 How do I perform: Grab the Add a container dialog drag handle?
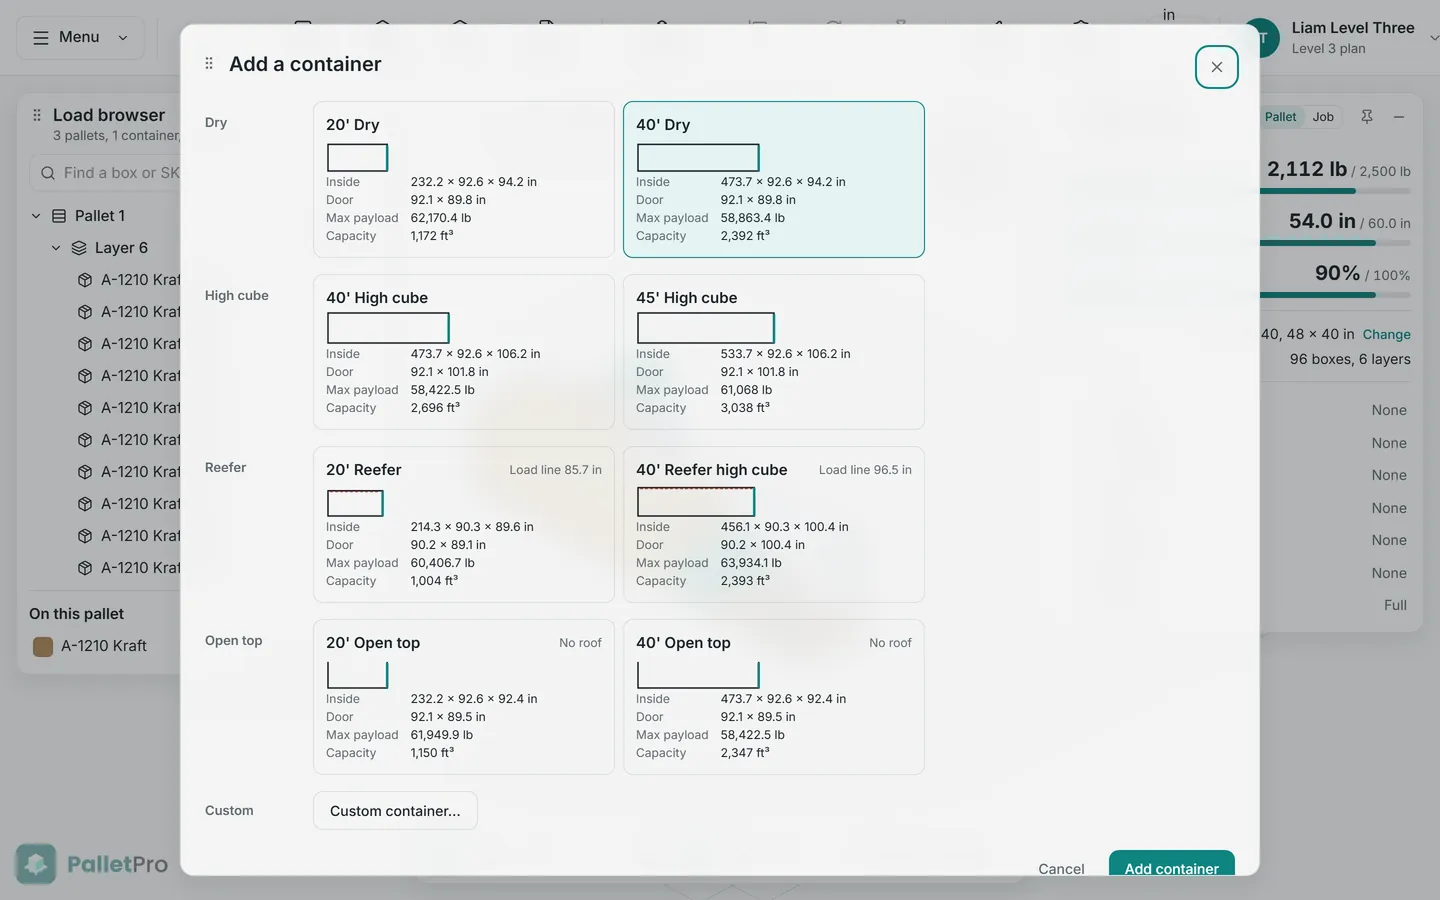click(x=209, y=64)
